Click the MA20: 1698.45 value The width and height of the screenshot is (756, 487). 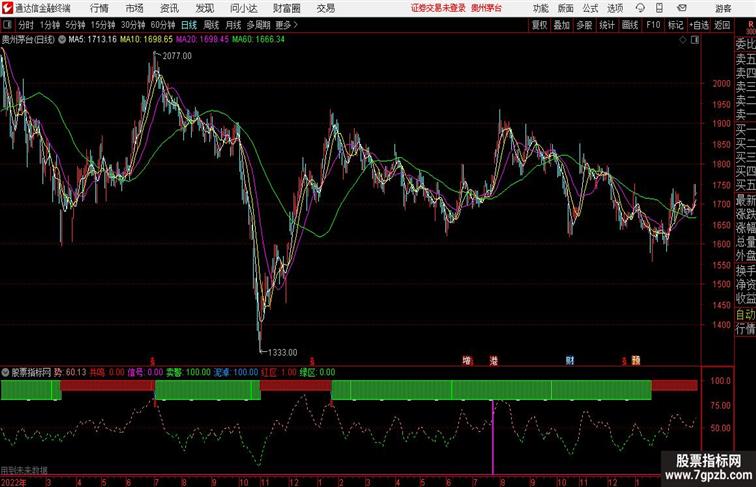(x=202, y=40)
